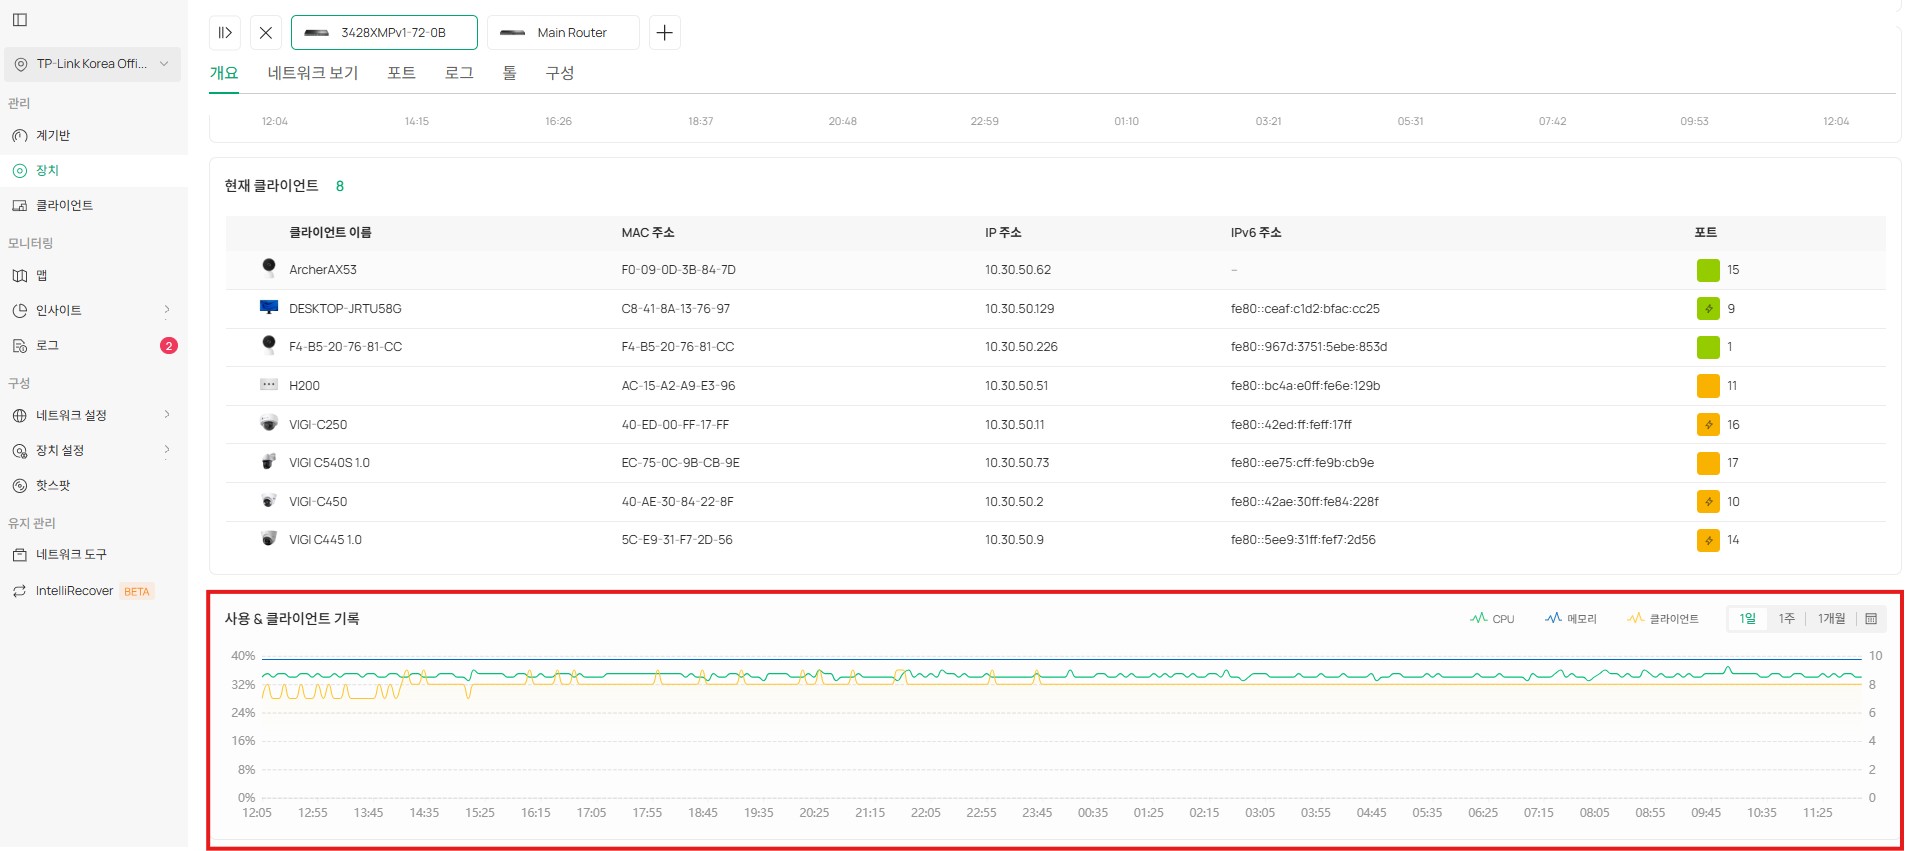Toggle 메모리 memory line in legend
Viewport: 1907px width, 851px height.
(1571, 619)
